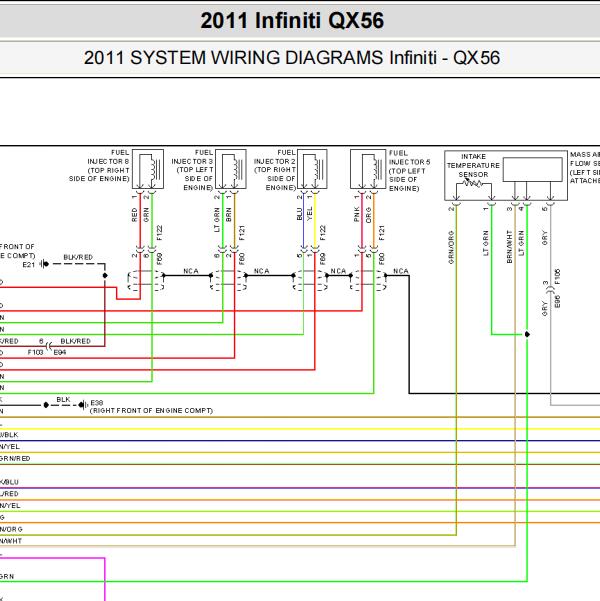Select the 'FUEL INJECTOR 5' label

pyautogui.click(x=409, y=158)
